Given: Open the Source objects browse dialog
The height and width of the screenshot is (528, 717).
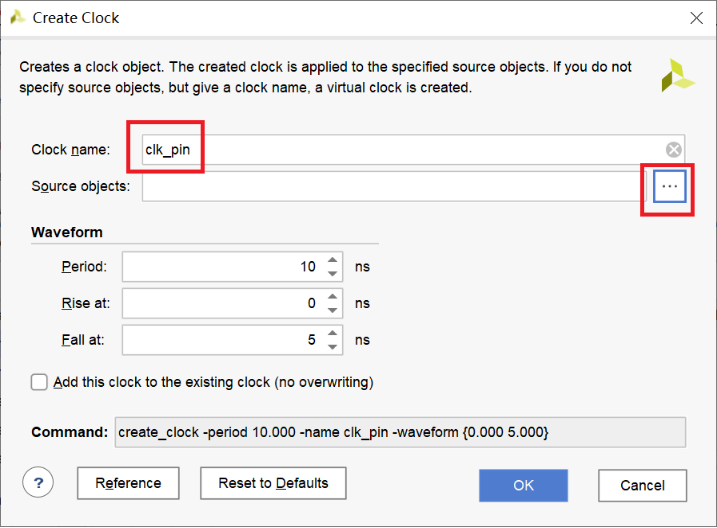Looking at the screenshot, I should [670, 187].
